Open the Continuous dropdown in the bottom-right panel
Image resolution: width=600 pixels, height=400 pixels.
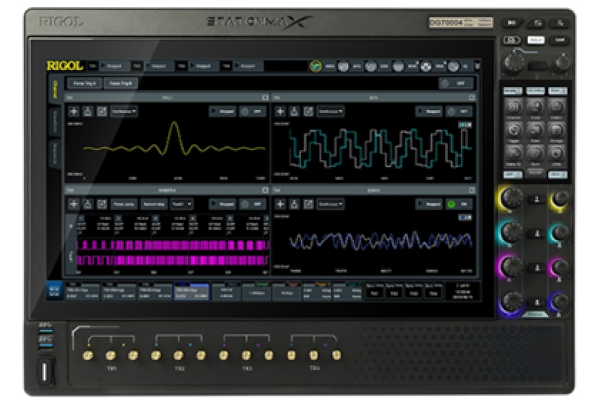click(x=331, y=203)
